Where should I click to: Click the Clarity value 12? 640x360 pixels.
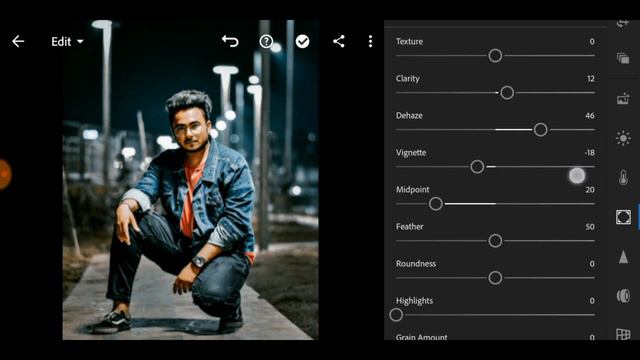point(591,78)
